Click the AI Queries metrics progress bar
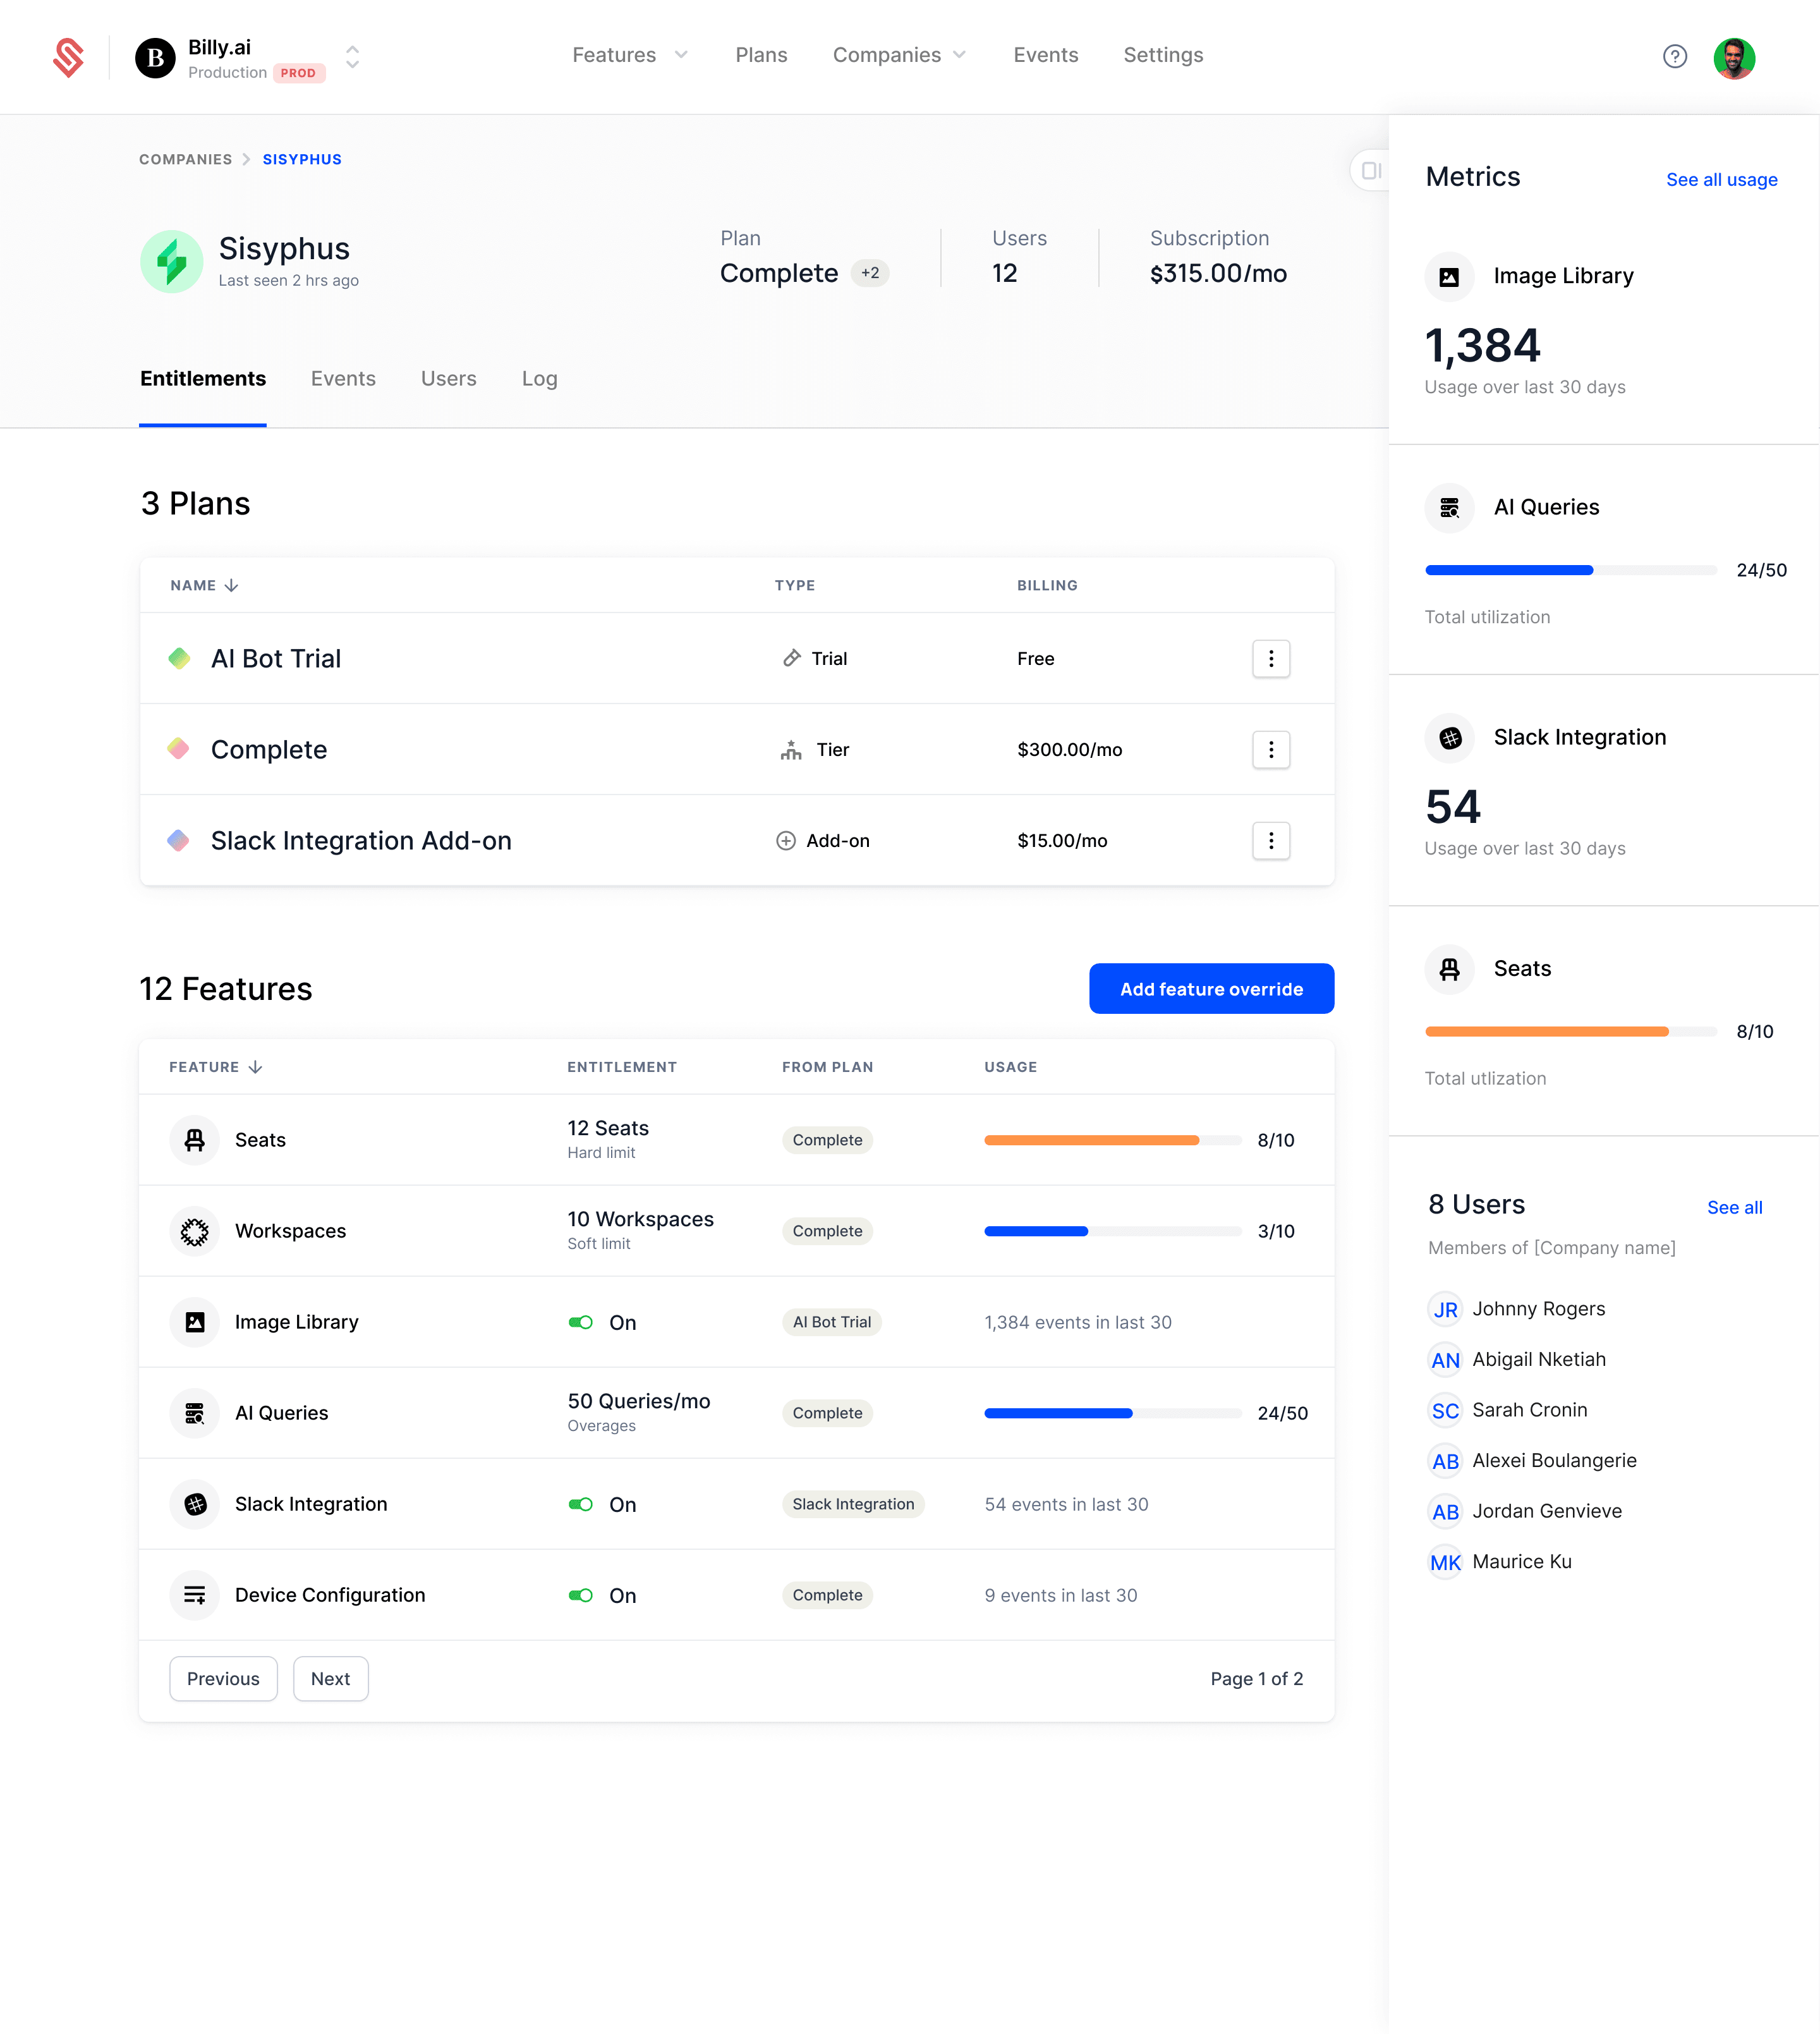This screenshot has height=2034, width=1820. click(x=1570, y=570)
